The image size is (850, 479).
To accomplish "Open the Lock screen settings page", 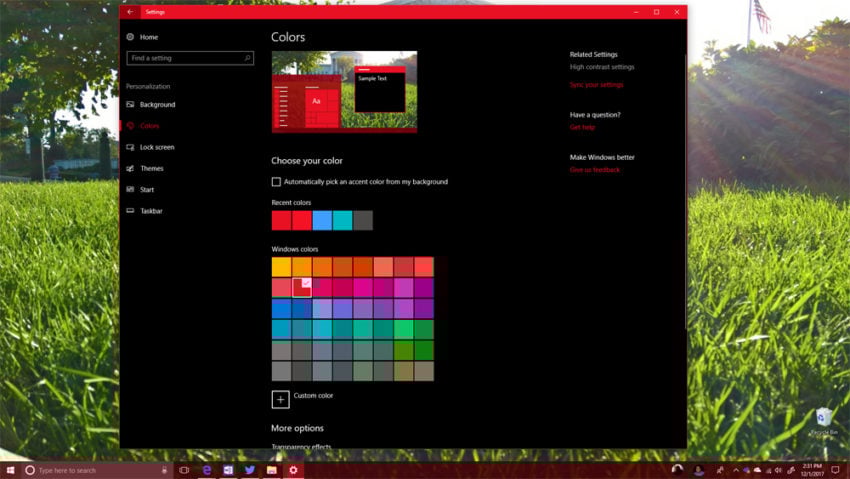I will tap(157, 147).
